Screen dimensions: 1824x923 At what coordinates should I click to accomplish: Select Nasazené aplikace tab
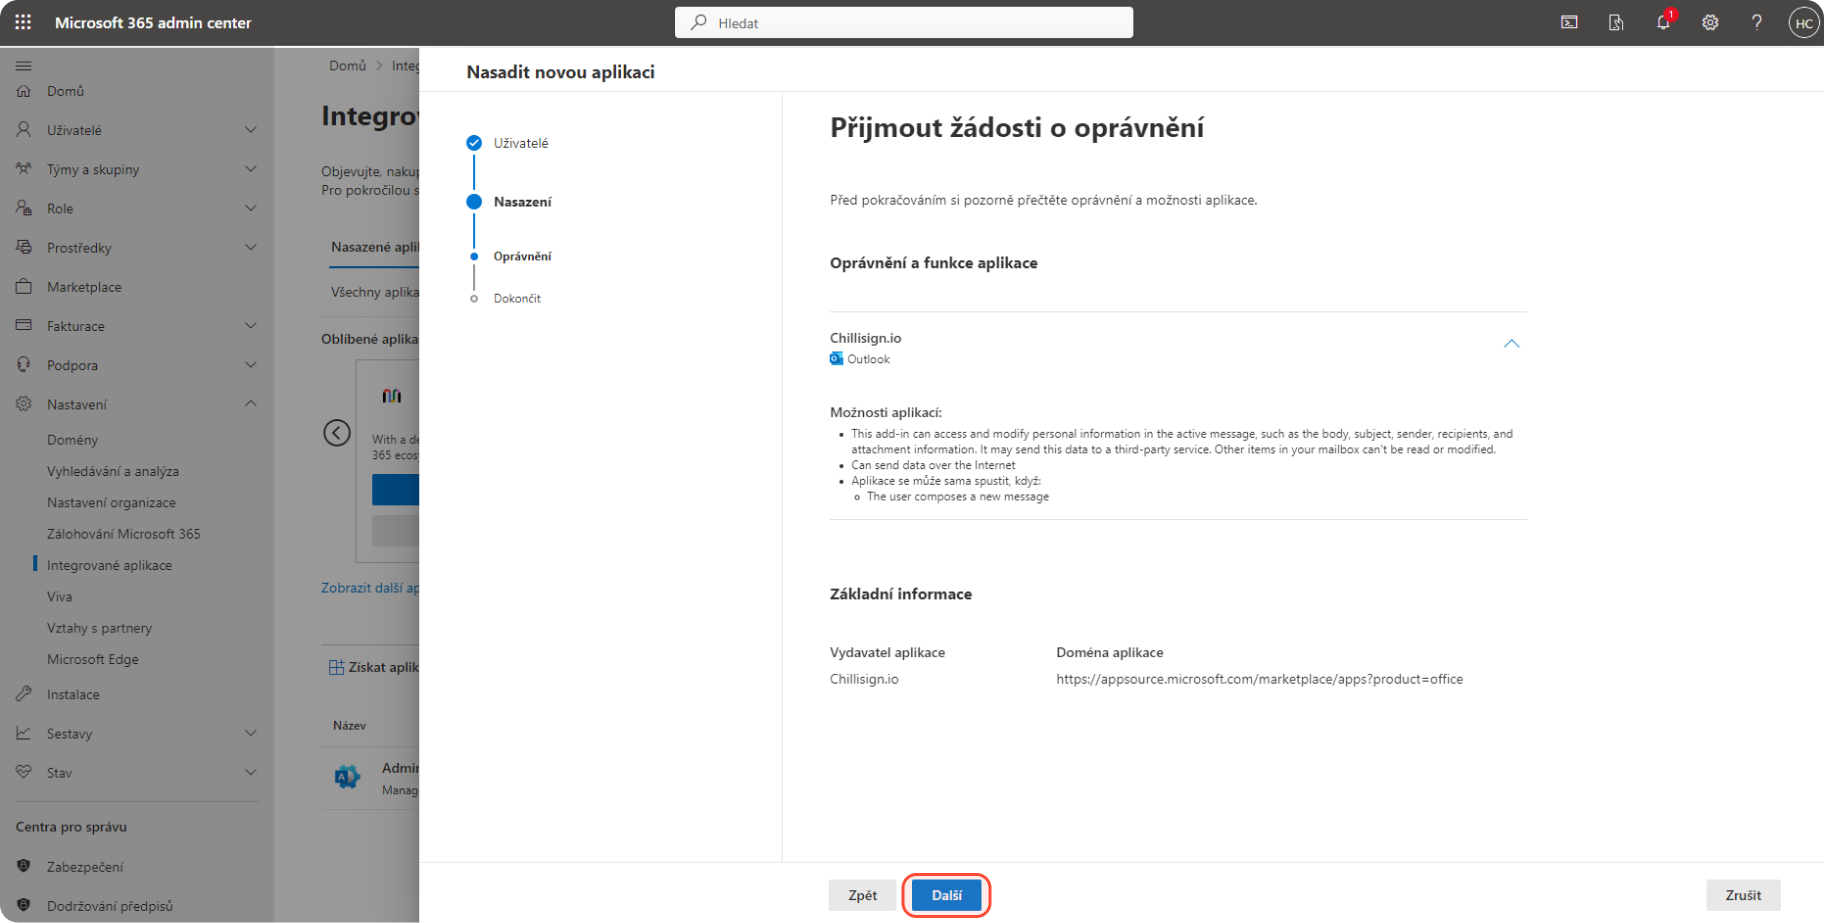click(375, 247)
